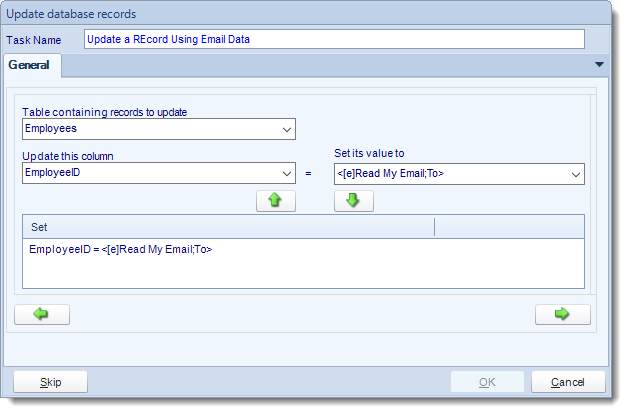This screenshot has height=413, width=627.
Task: Open the 'Set its value to' dropdown
Action: coord(575,174)
